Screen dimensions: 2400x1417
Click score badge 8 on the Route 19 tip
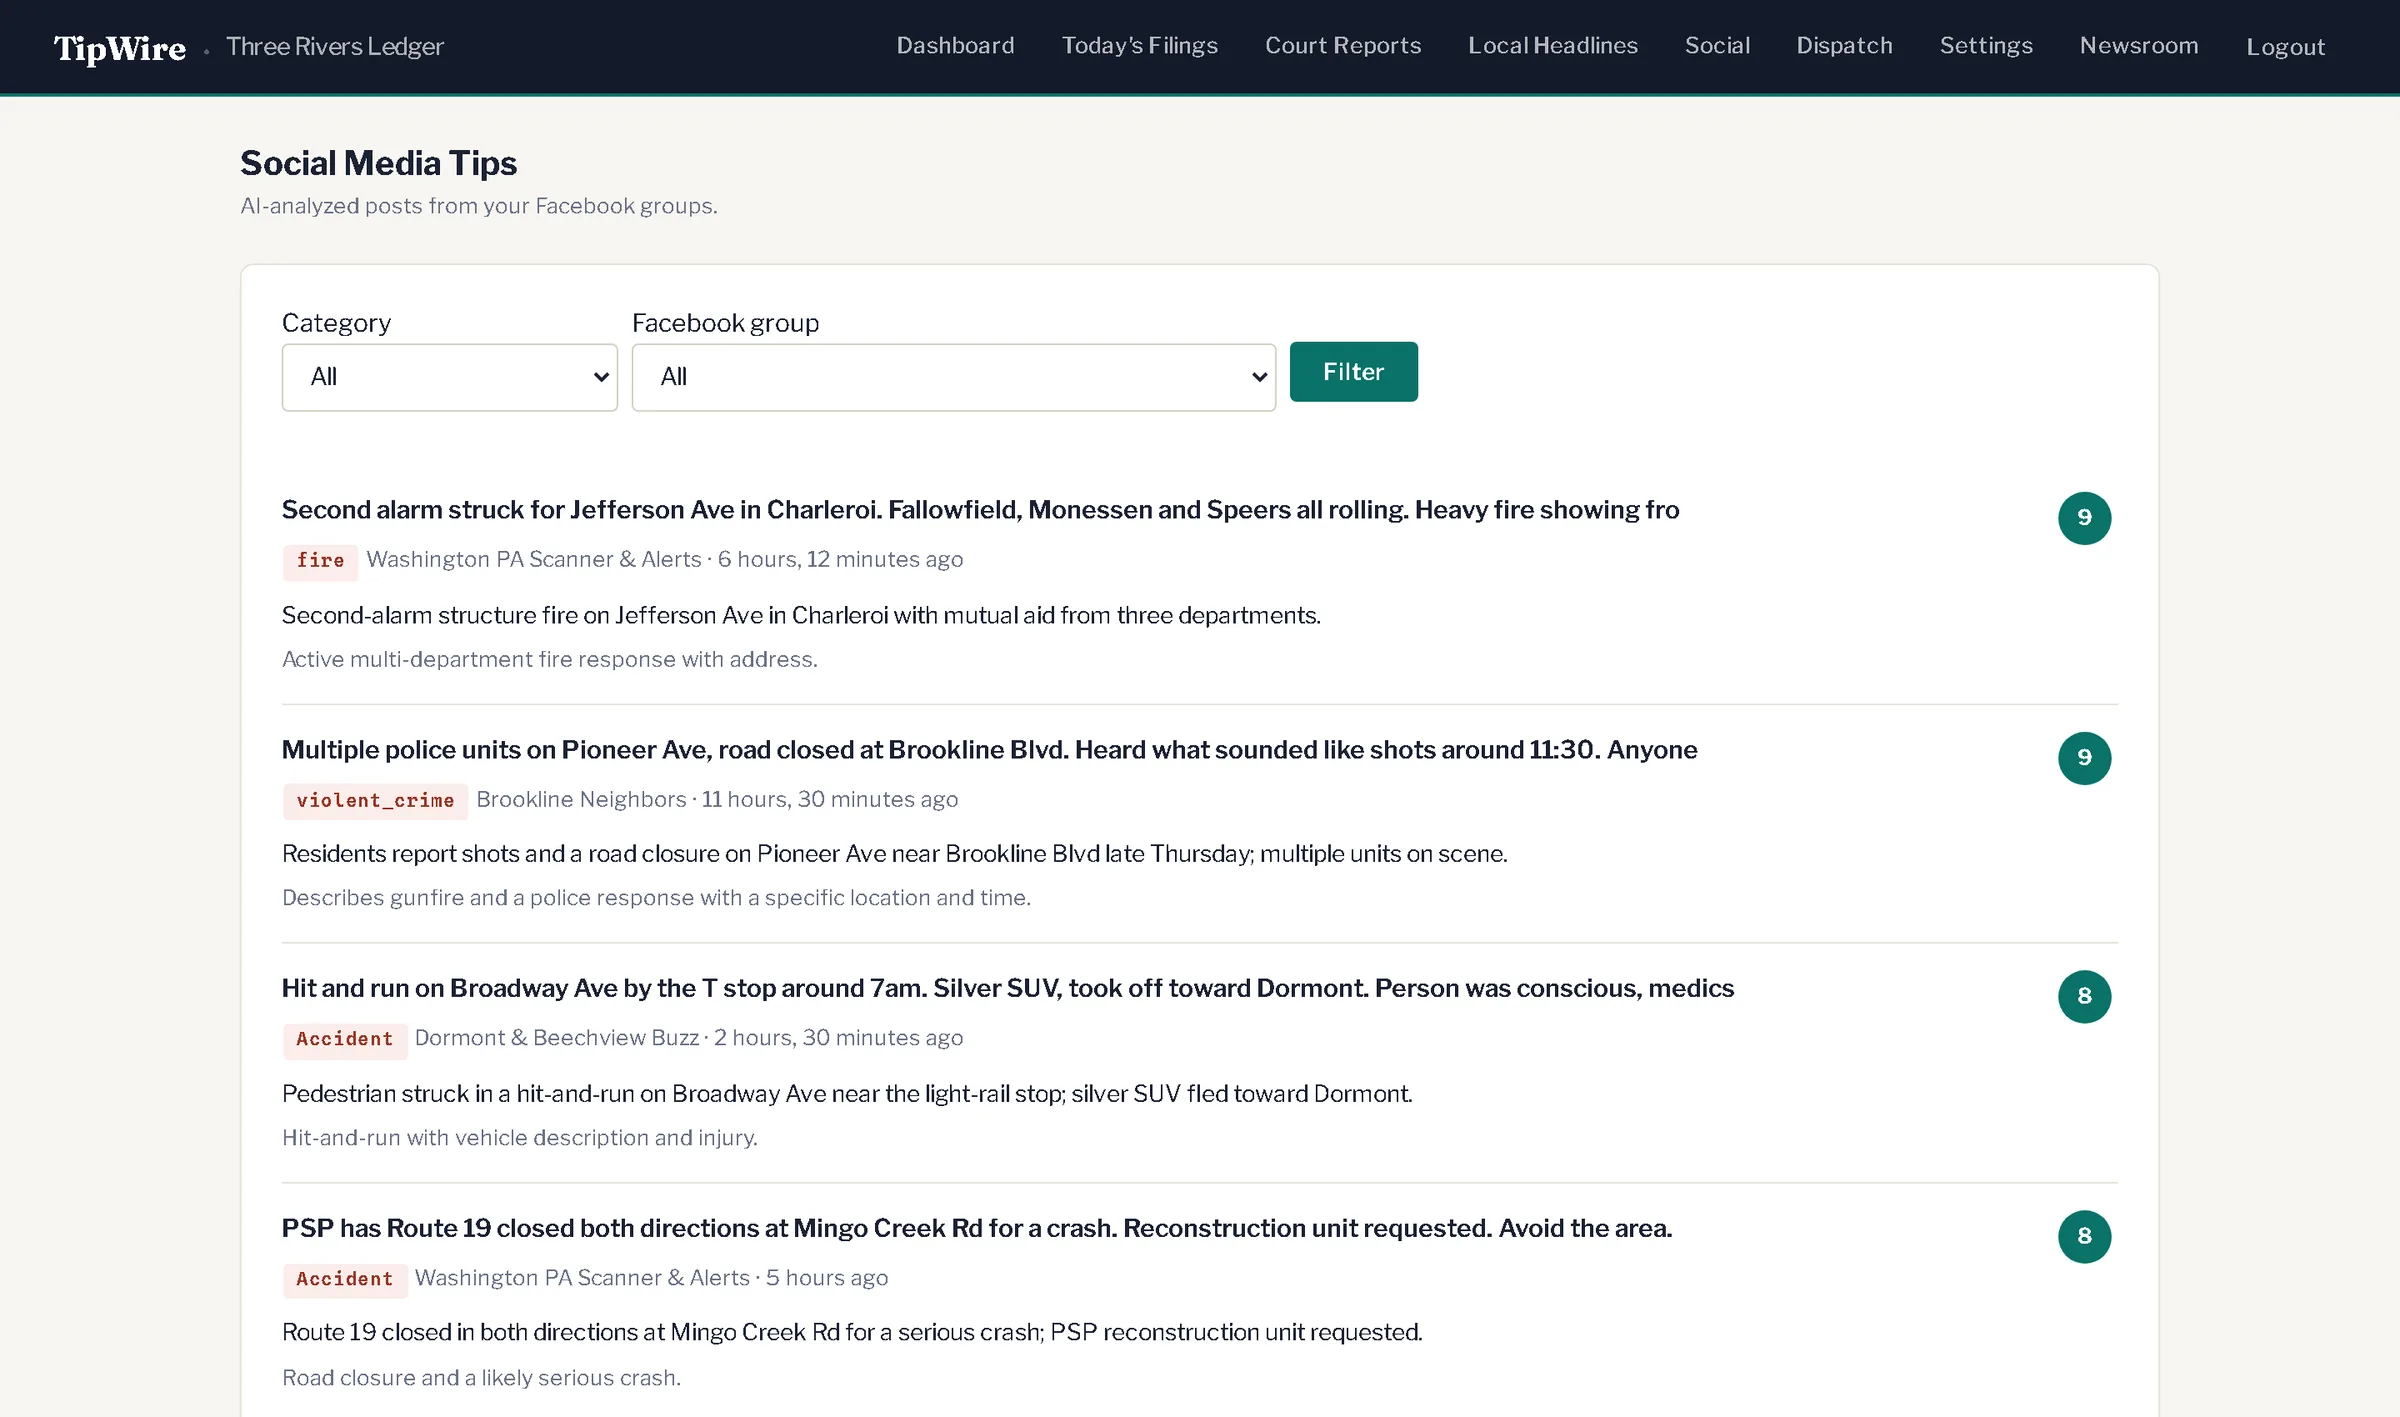(x=2084, y=1236)
